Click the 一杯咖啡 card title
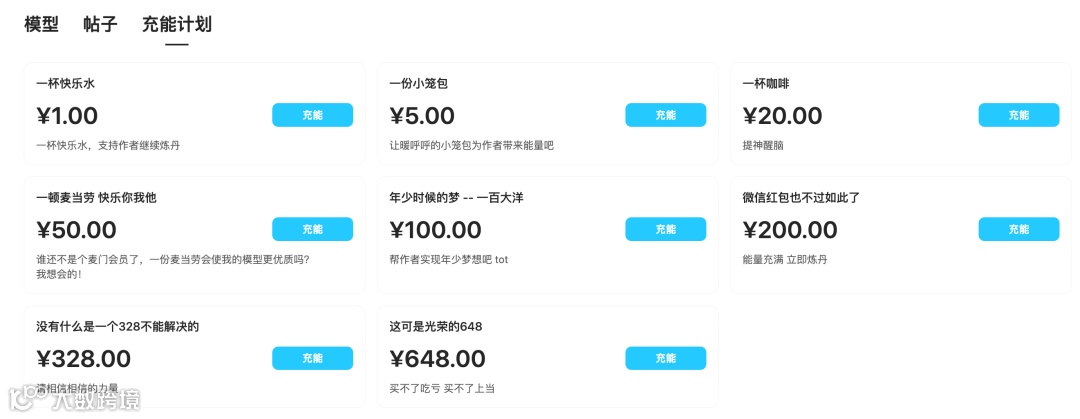The image size is (1080, 419). click(x=766, y=84)
